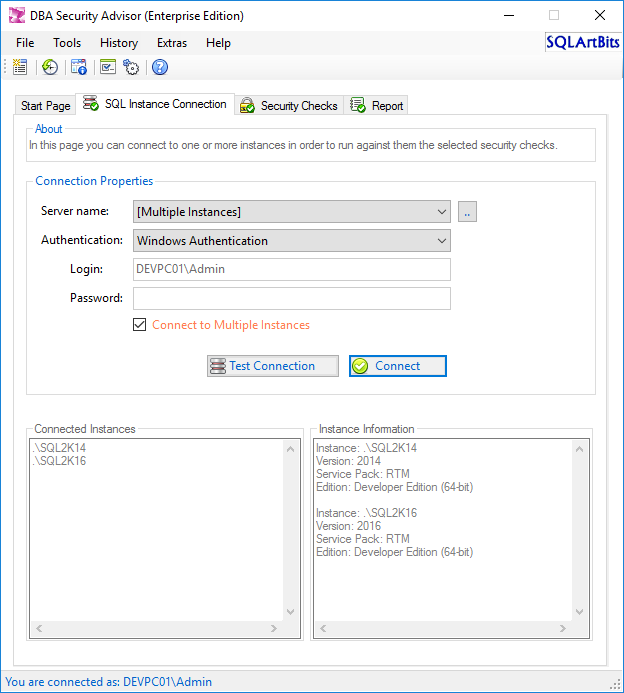
Task: Select .\SQL2K14 in Connected Instances
Action: tap(59, 448)
